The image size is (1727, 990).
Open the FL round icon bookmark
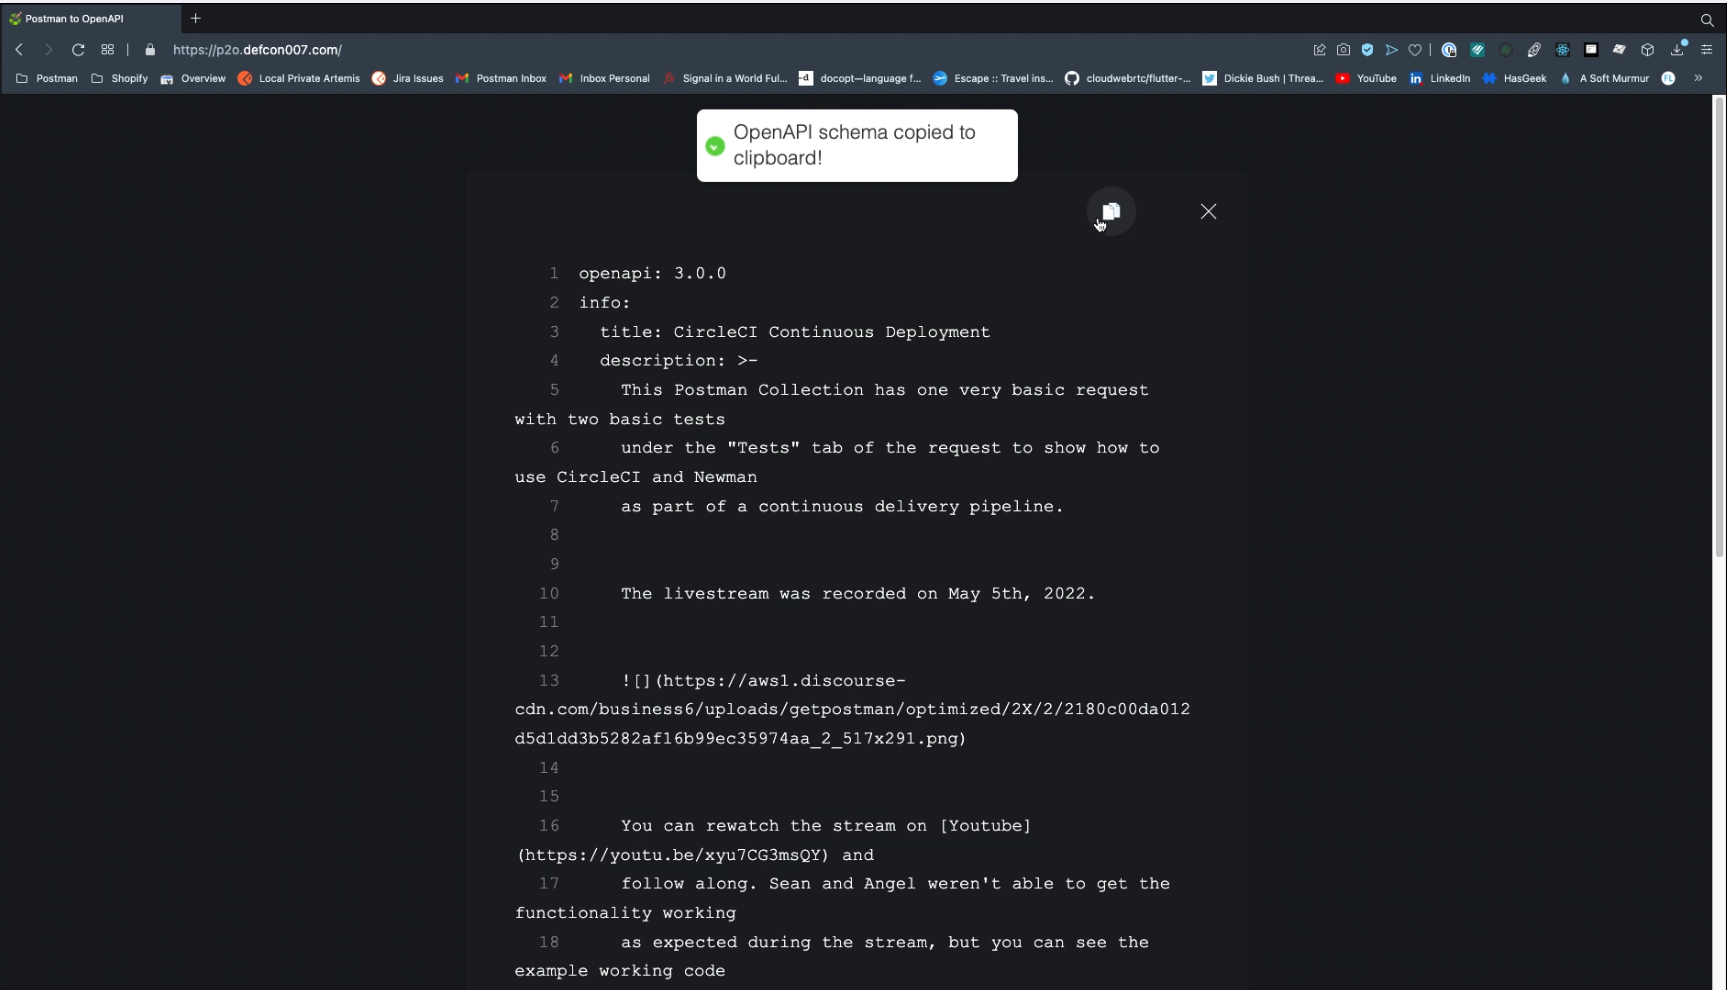[x=1668, y=78]
